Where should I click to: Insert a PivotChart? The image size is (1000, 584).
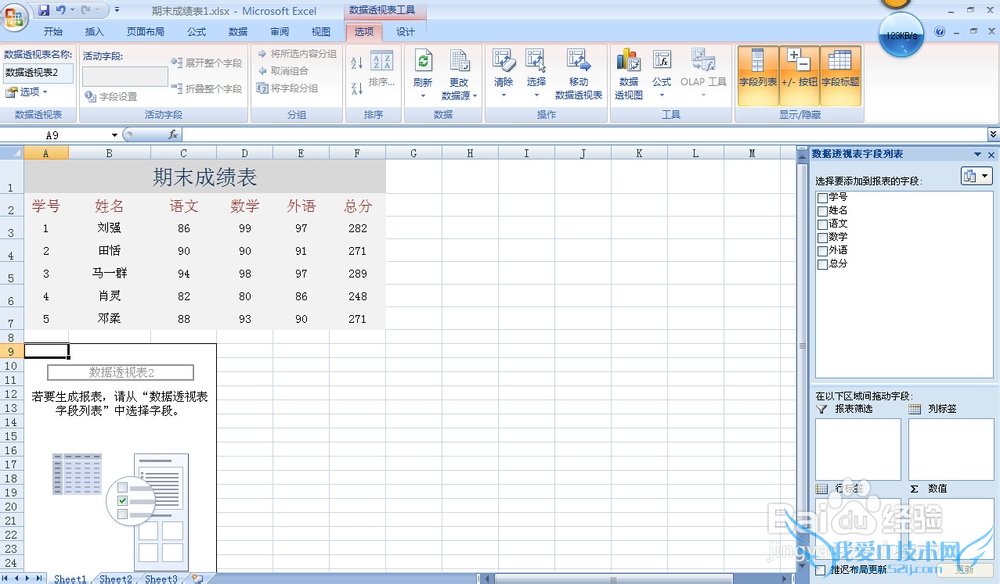(x=629, y=75)
